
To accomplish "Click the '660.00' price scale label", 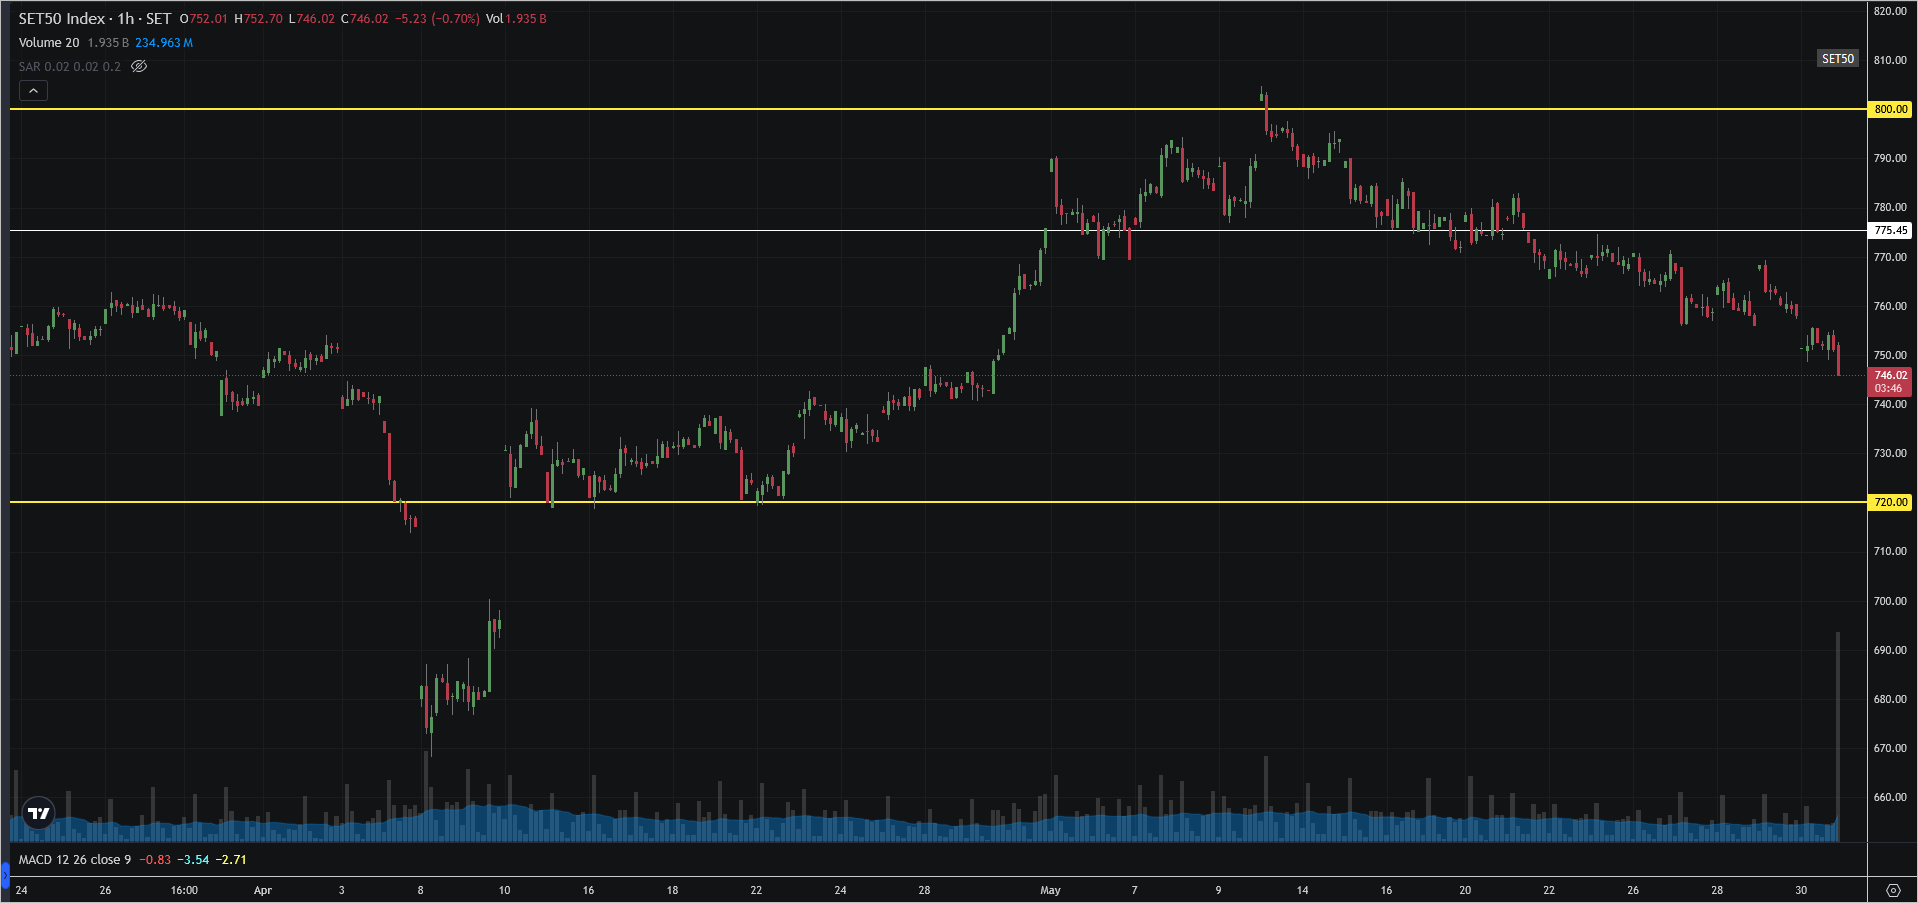I will (x=1890, y=797).
